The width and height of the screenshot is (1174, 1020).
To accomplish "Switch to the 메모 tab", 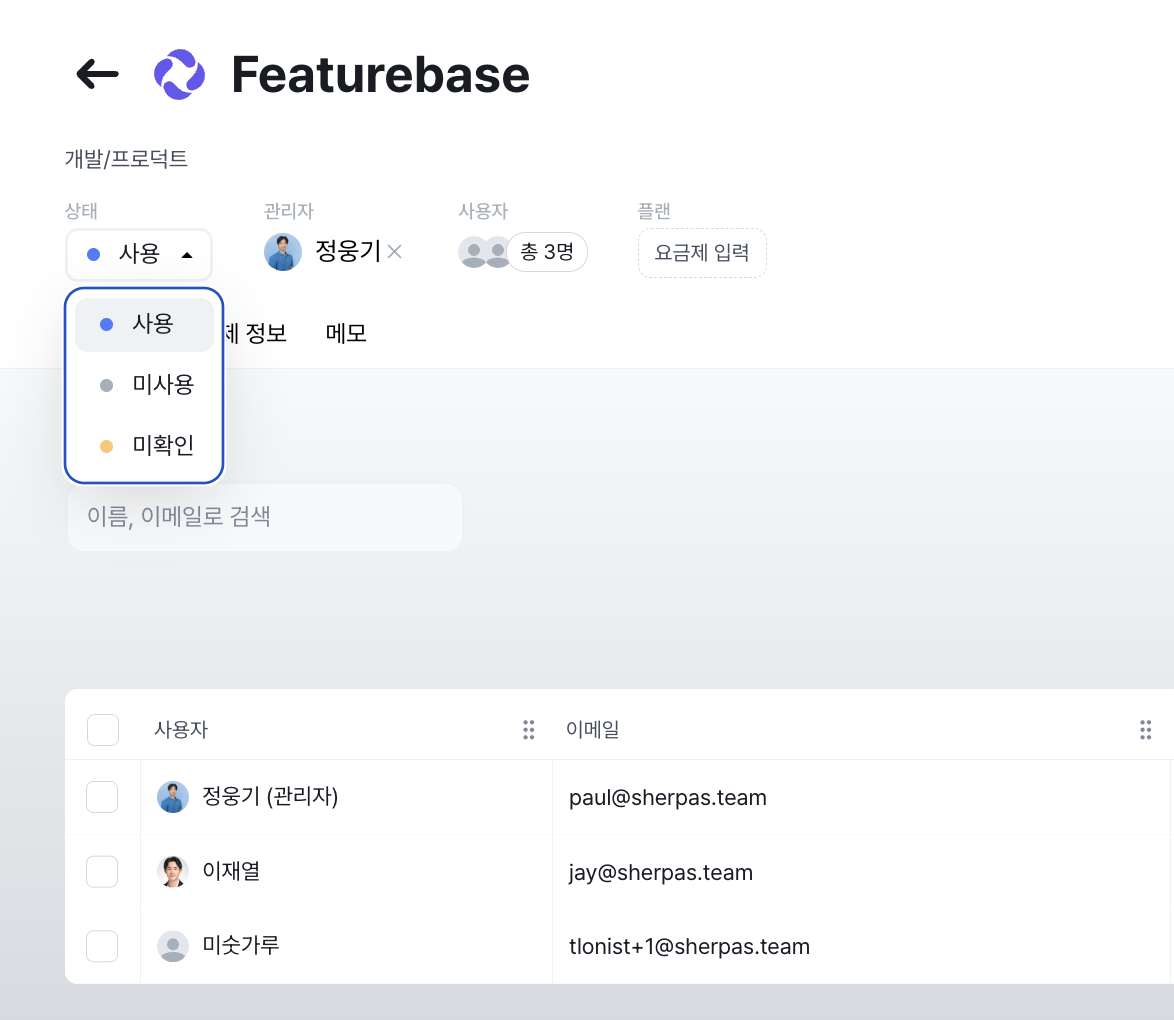I will (346, 334).
